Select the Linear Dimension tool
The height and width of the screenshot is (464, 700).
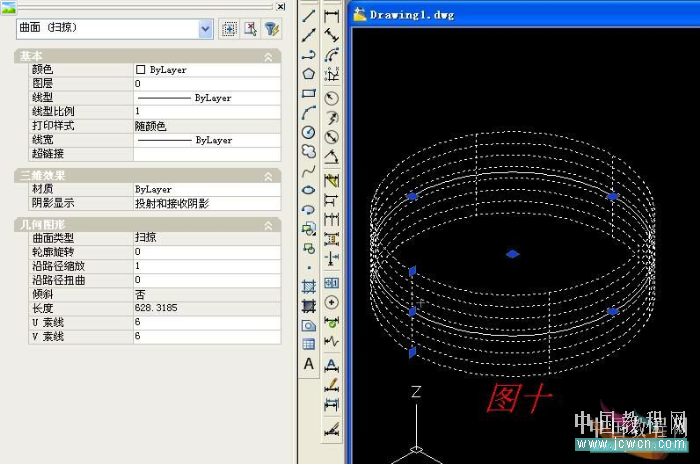[332, 15]
